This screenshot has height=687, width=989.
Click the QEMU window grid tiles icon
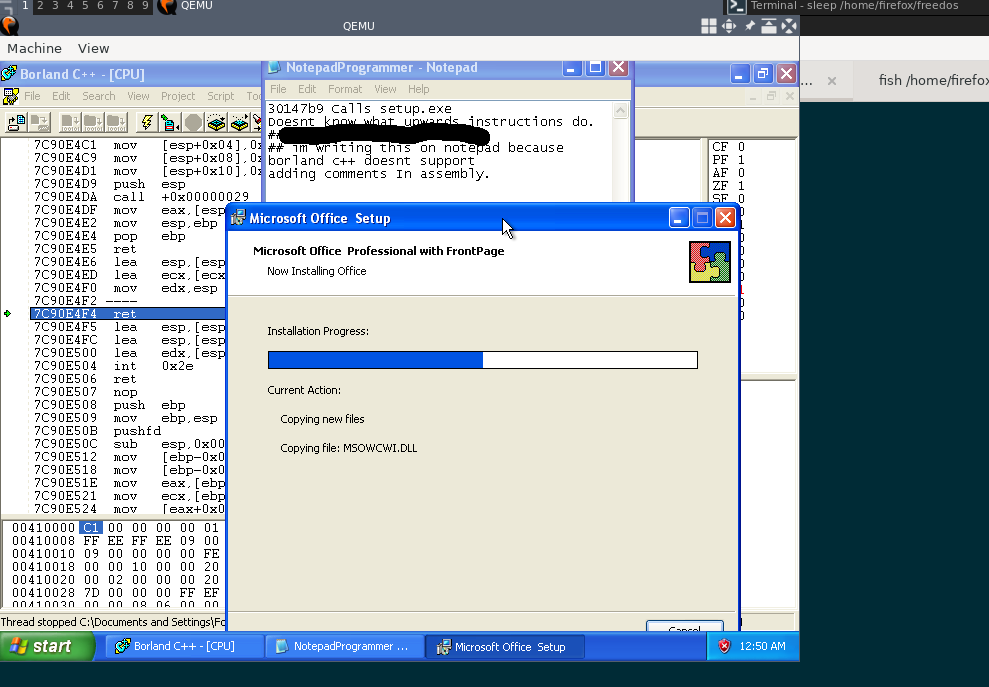(709, 26)
